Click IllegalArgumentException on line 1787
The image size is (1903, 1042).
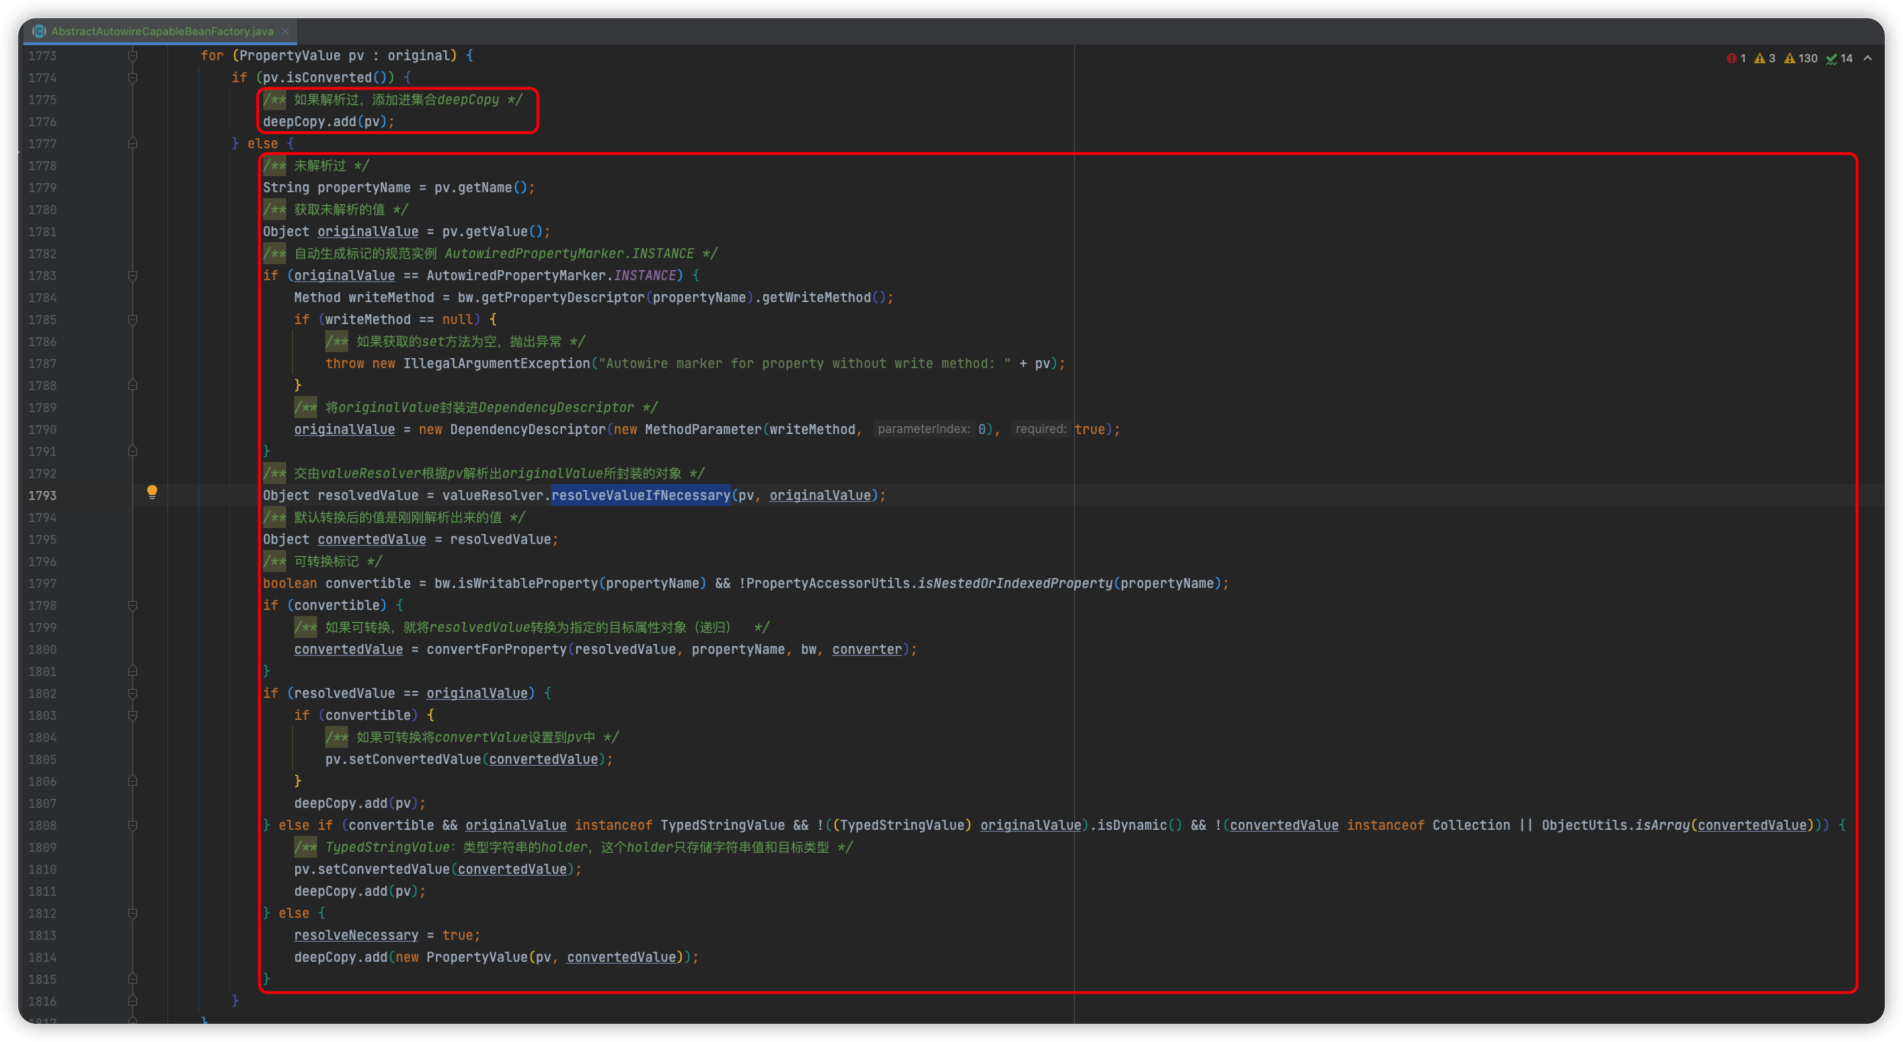point(496,364)
